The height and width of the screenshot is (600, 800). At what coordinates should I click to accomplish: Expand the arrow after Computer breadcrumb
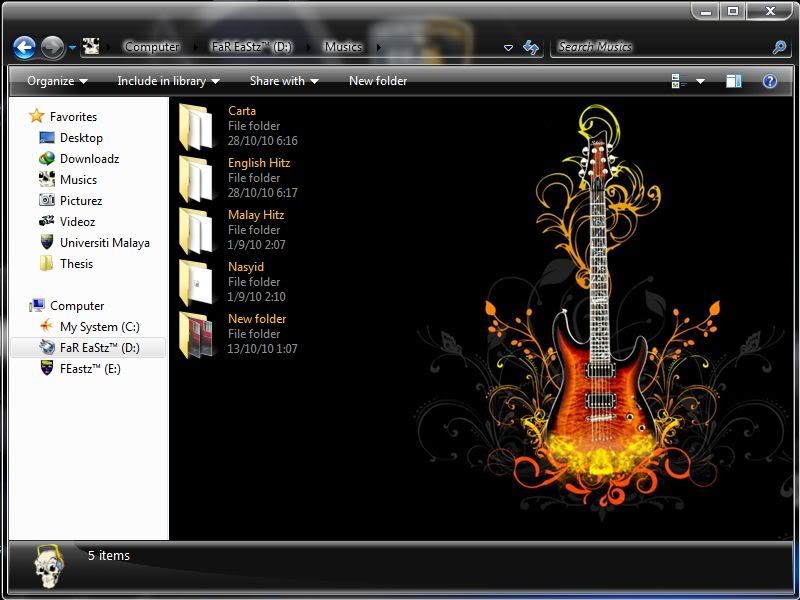point(195,47)
